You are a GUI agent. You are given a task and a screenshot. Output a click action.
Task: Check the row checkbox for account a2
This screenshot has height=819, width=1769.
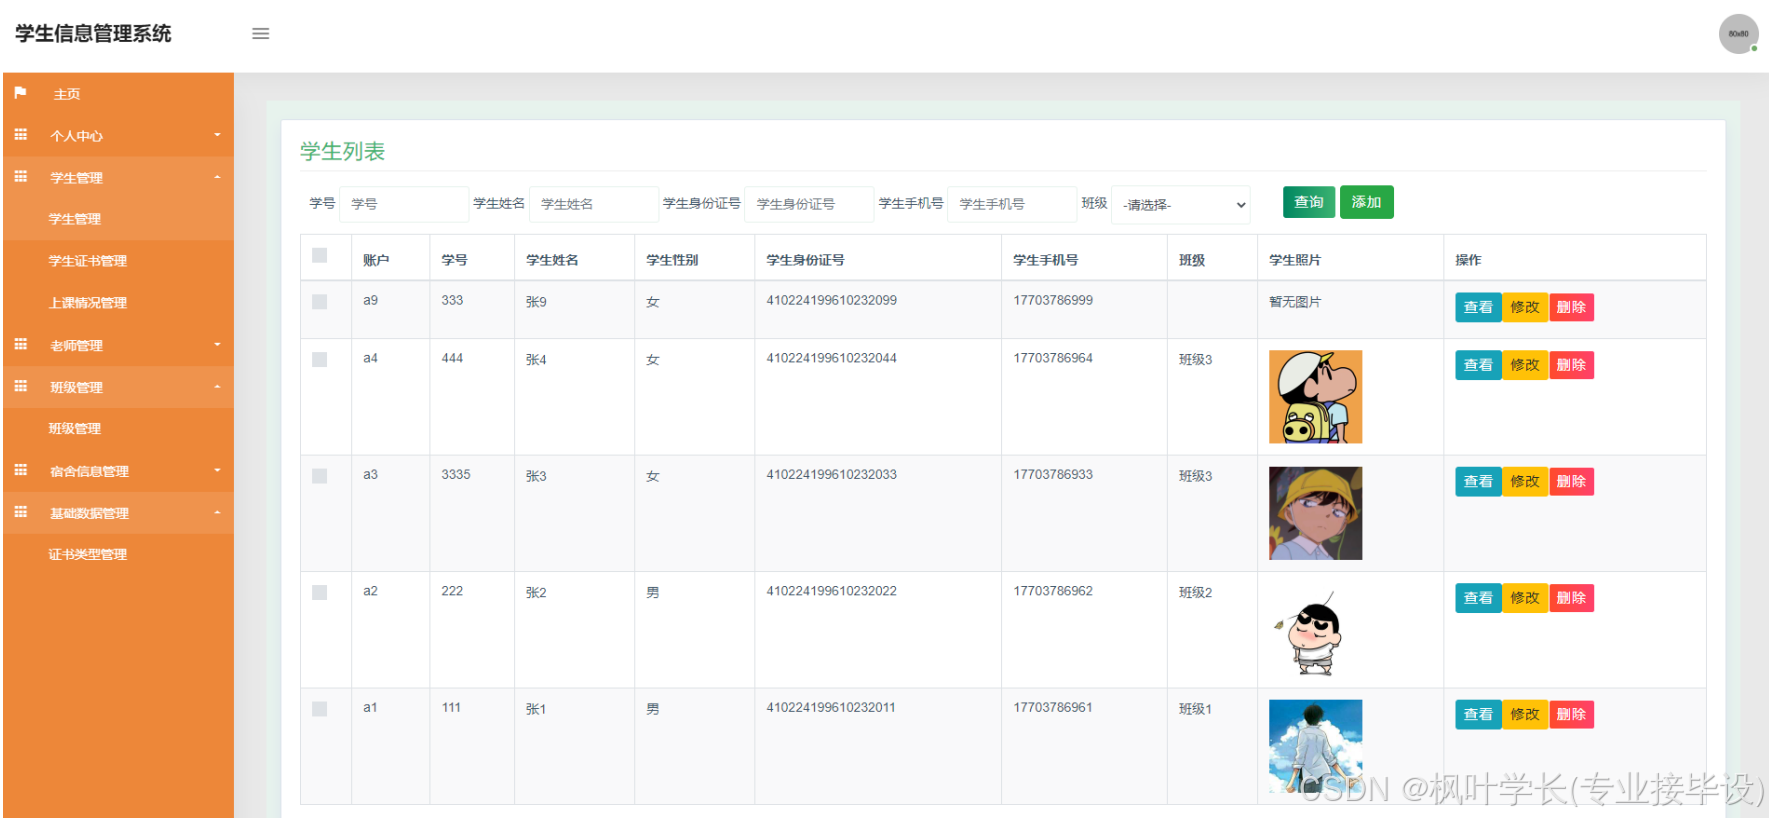(x=320, y=593)
